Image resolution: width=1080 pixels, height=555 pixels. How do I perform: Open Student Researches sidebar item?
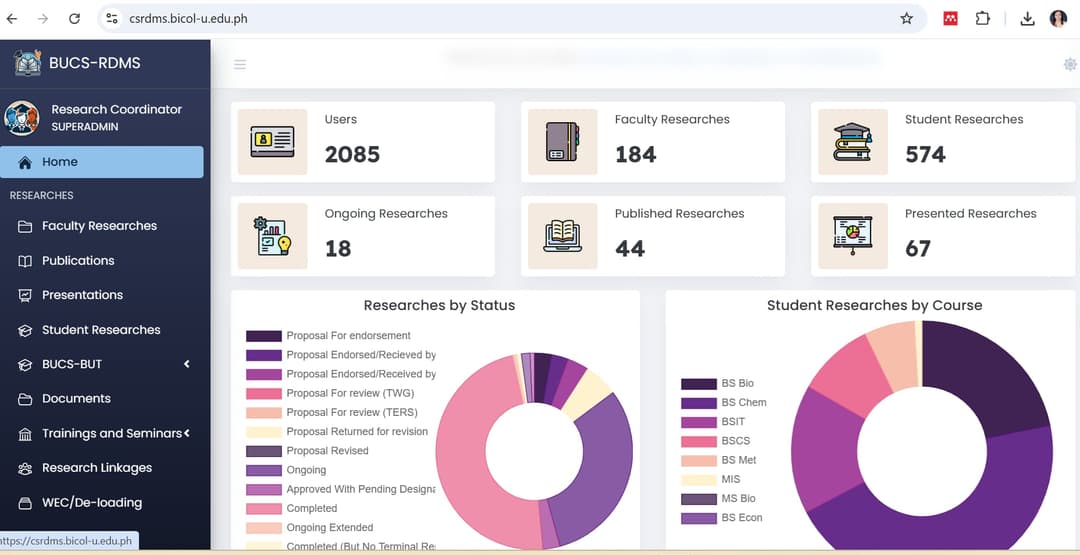coord(103,330)
